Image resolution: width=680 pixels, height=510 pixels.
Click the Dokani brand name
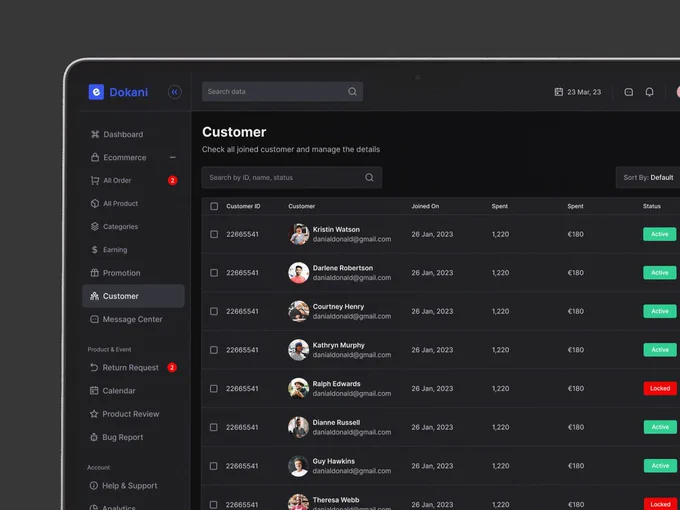(x=128, y=92)
